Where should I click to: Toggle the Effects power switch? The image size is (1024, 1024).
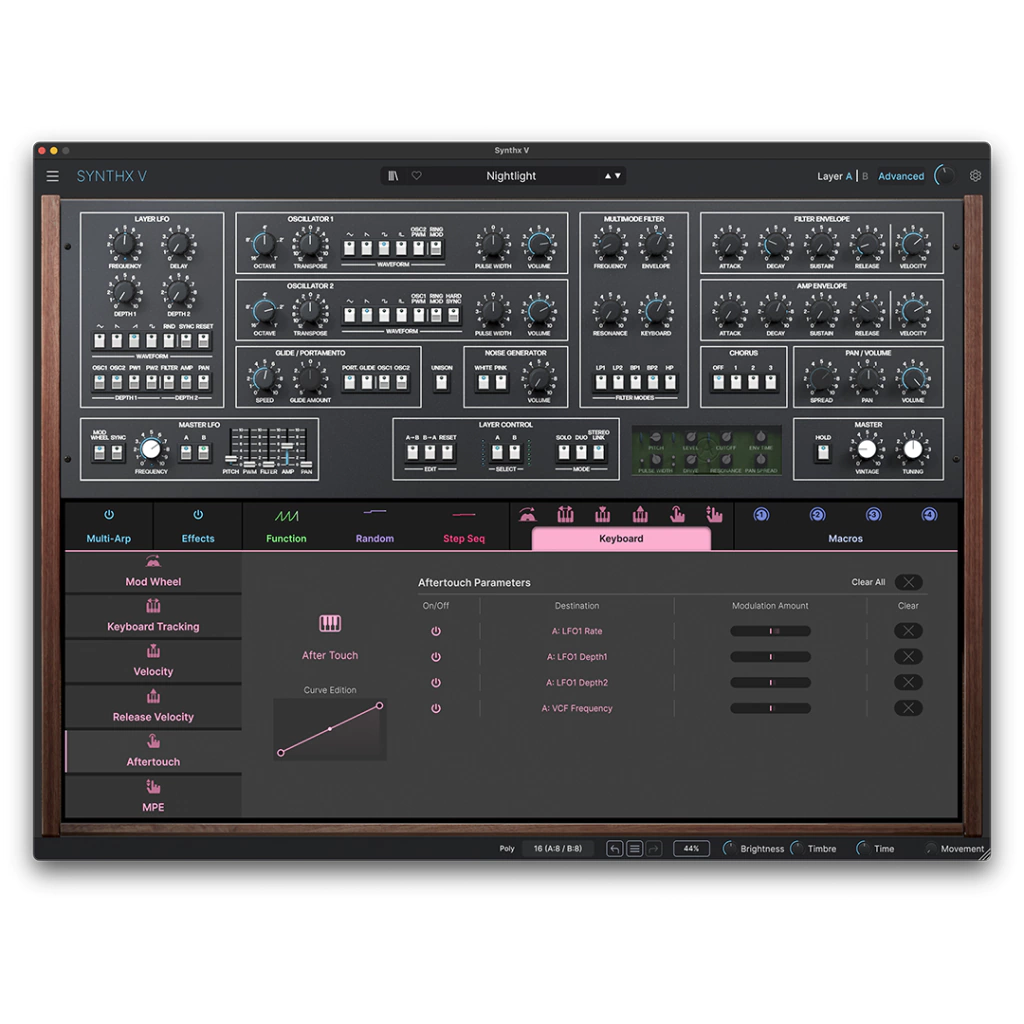198,515
